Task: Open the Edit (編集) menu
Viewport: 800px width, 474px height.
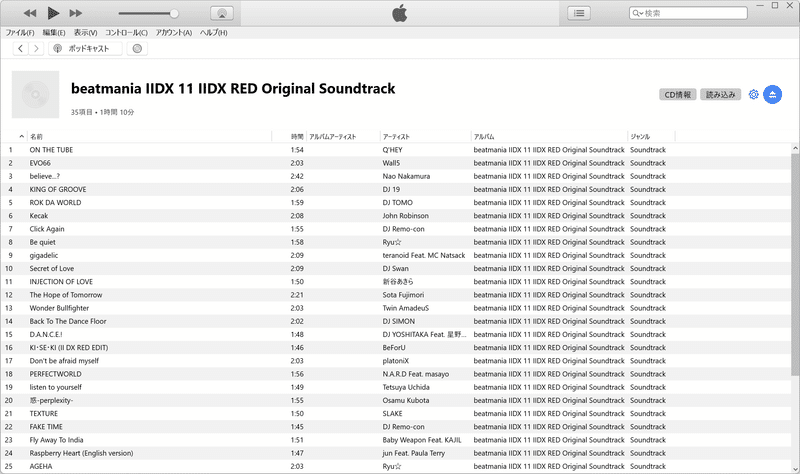Action: pos(54,33)
